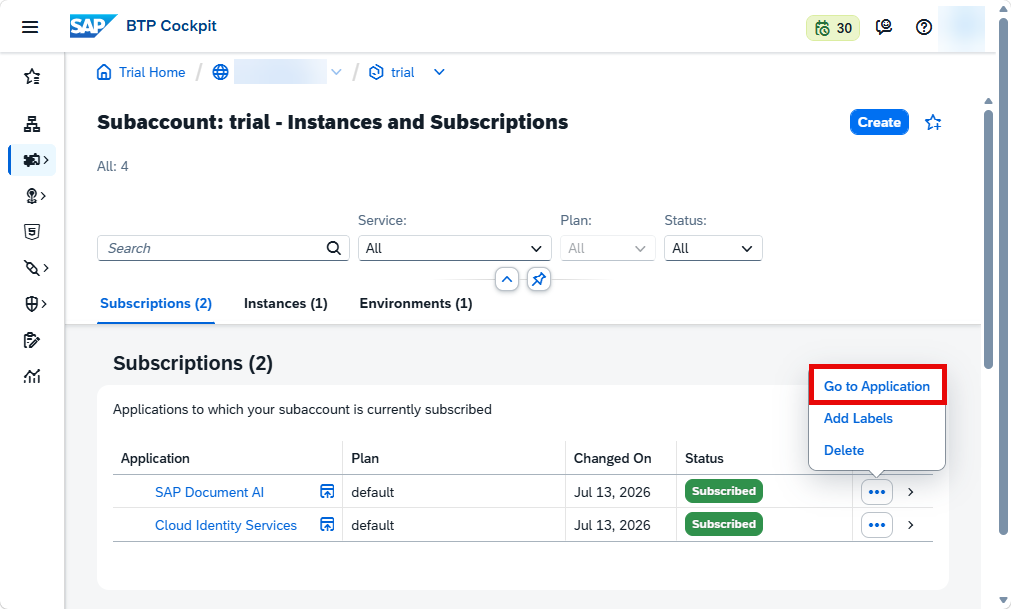
Task: Pin the filter header bar
Action: [539, 280]
